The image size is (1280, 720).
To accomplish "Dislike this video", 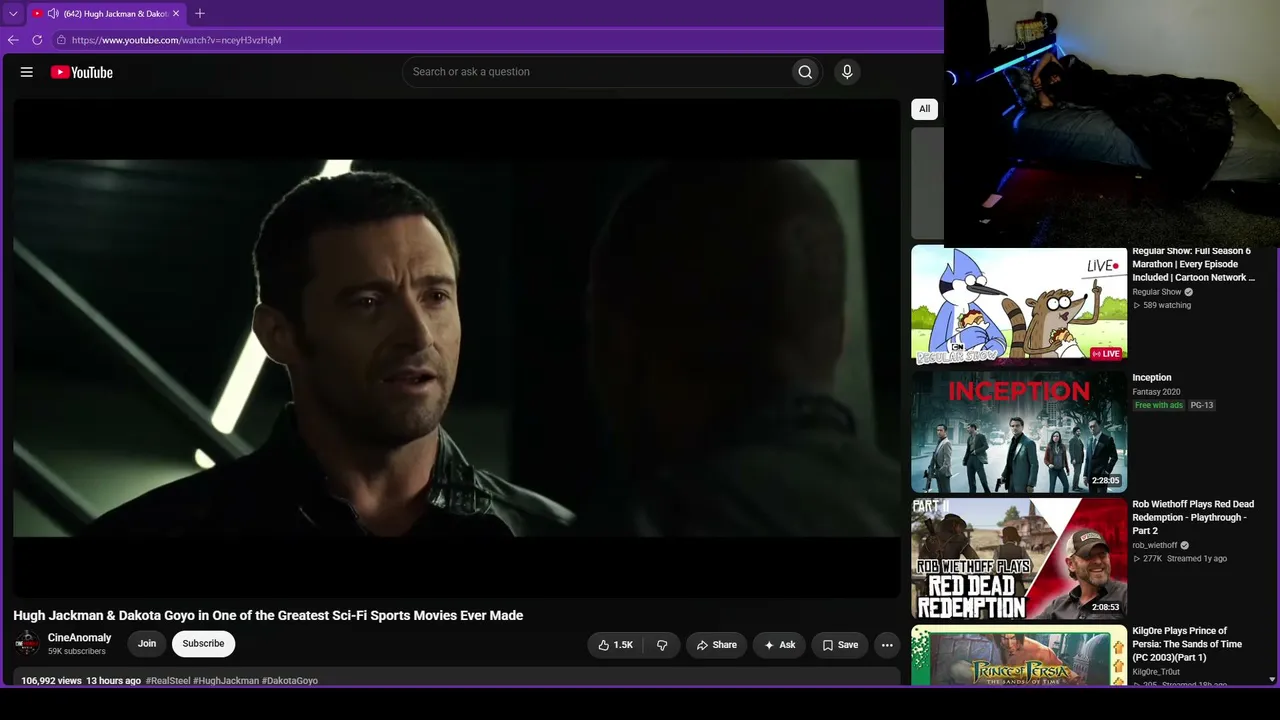I will tap(662, 645).
